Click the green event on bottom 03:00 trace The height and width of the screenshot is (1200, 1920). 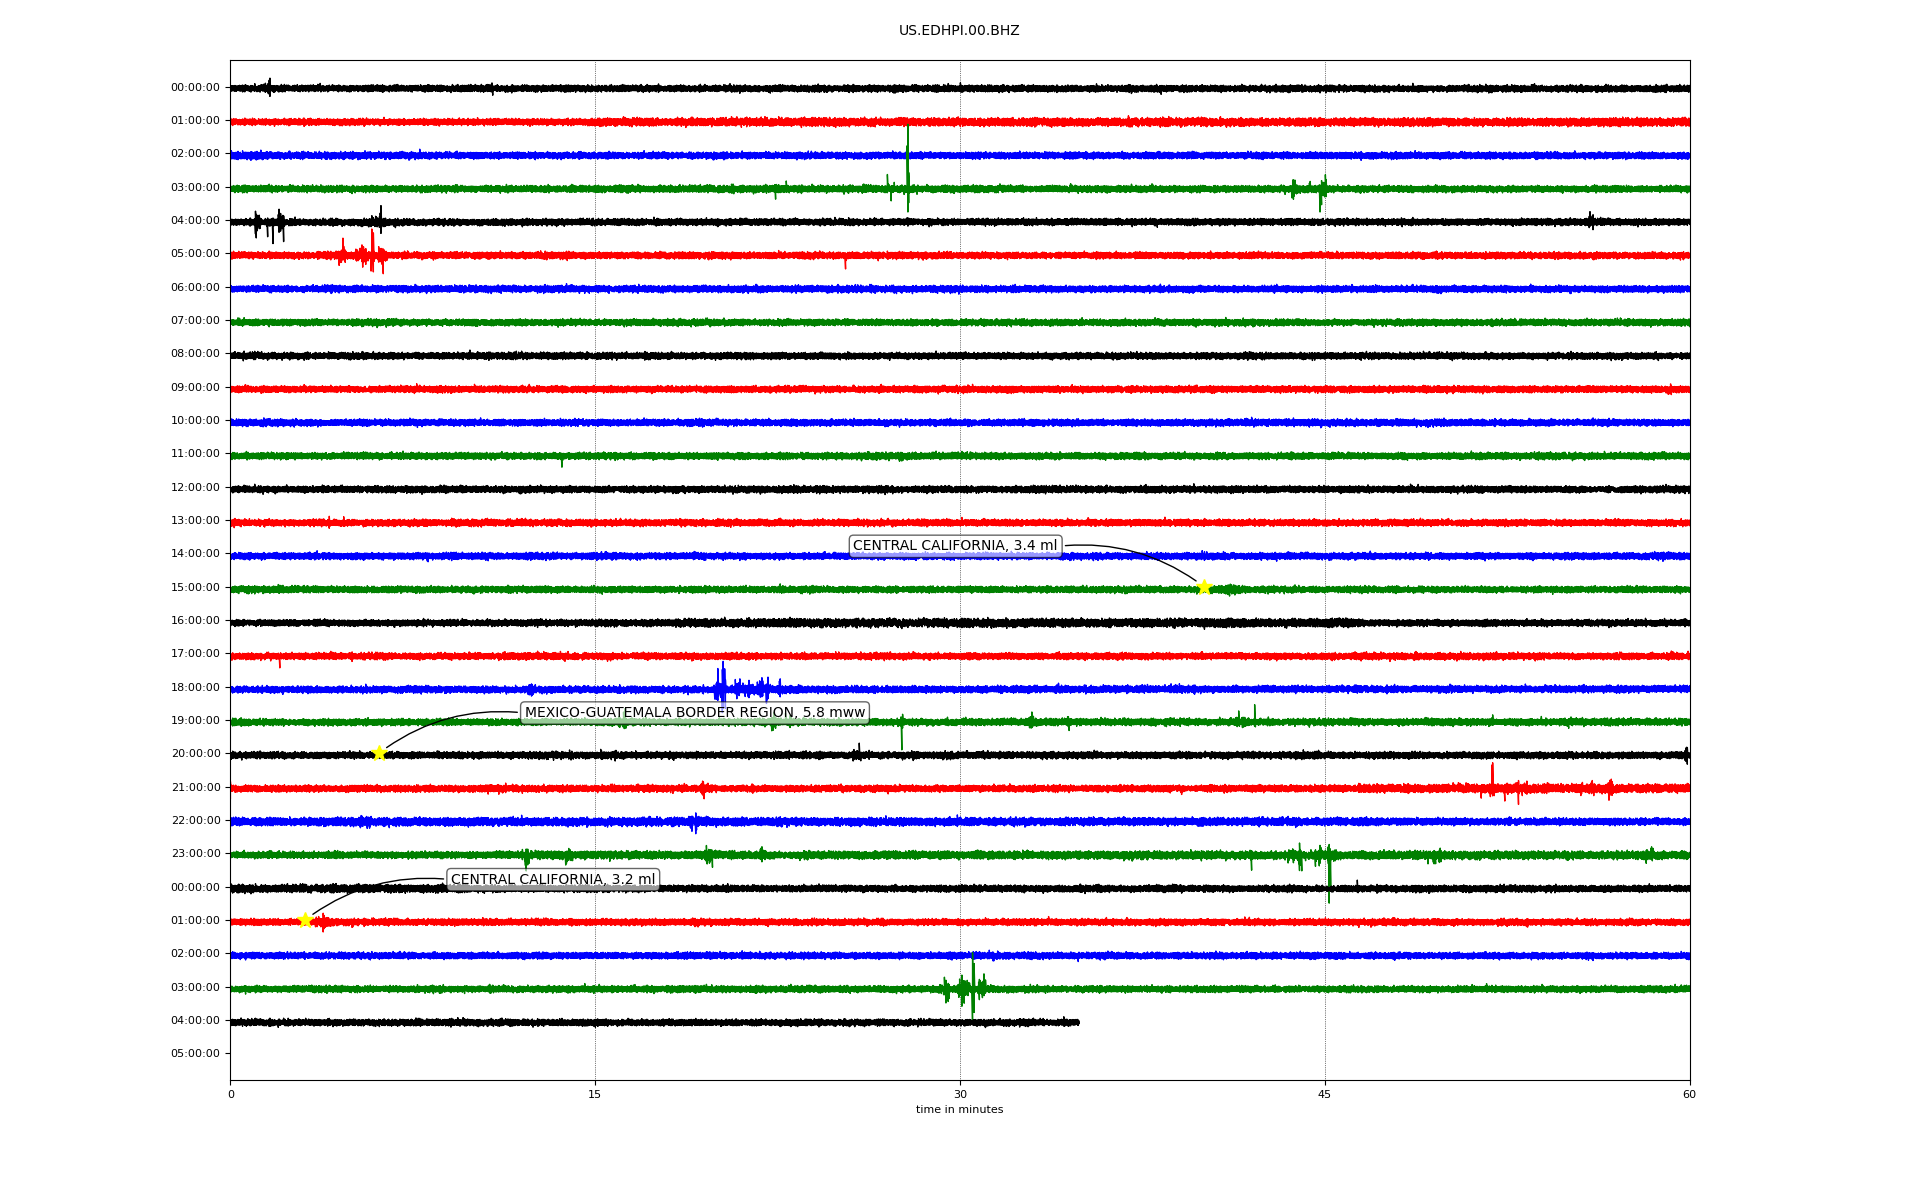click(971, 987)
